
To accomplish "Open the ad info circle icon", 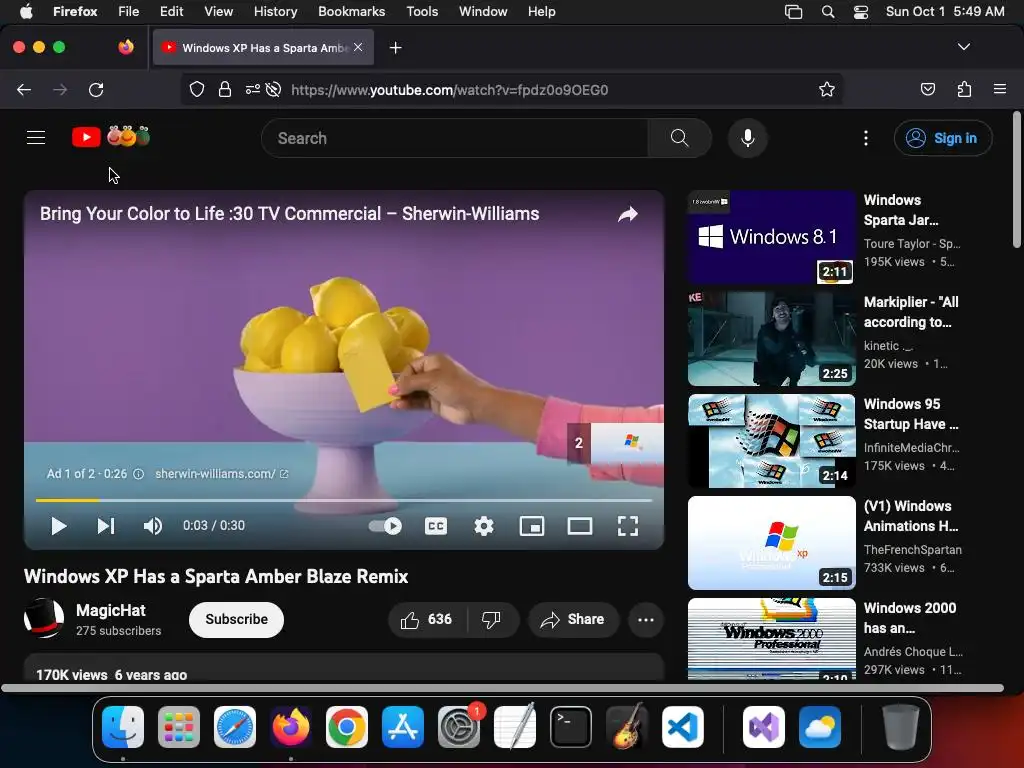I will click(138, 474).
